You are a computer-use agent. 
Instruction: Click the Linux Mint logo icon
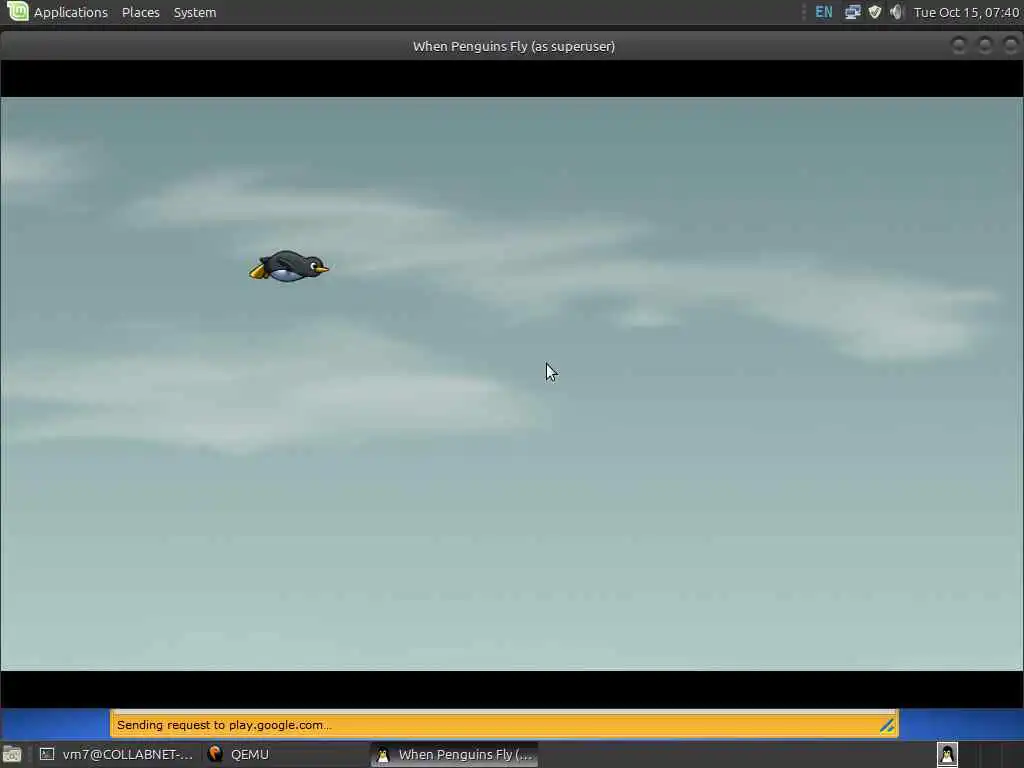(18, 12)
